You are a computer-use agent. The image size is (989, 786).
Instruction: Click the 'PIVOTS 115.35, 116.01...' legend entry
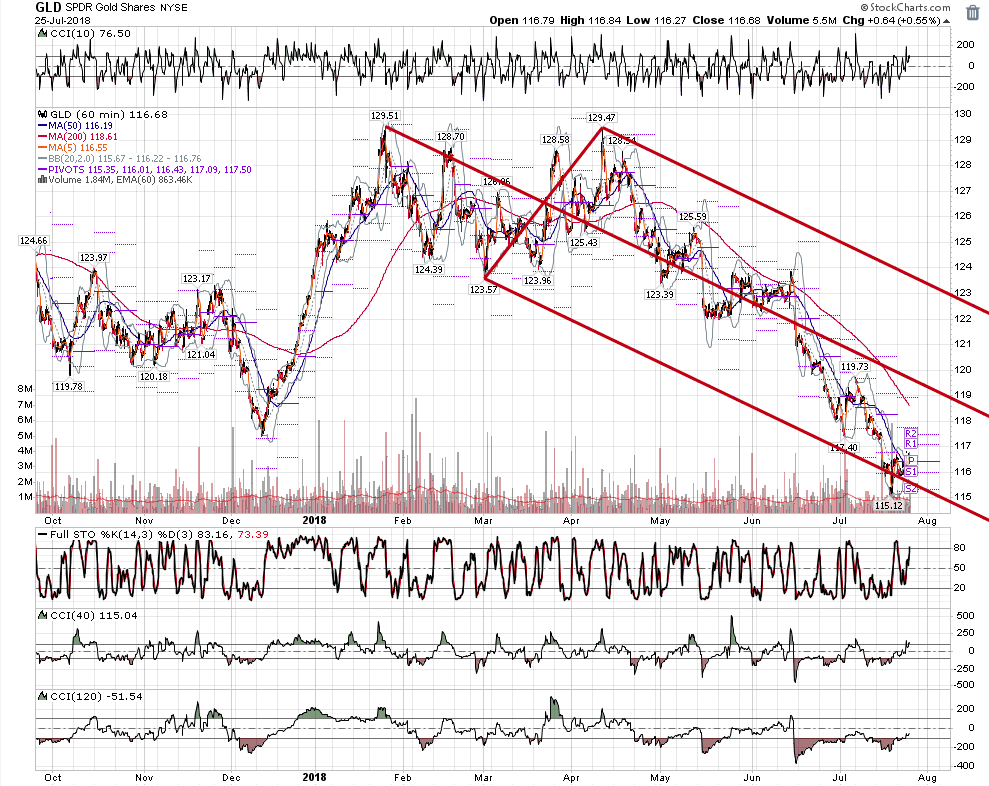(150, 170)
